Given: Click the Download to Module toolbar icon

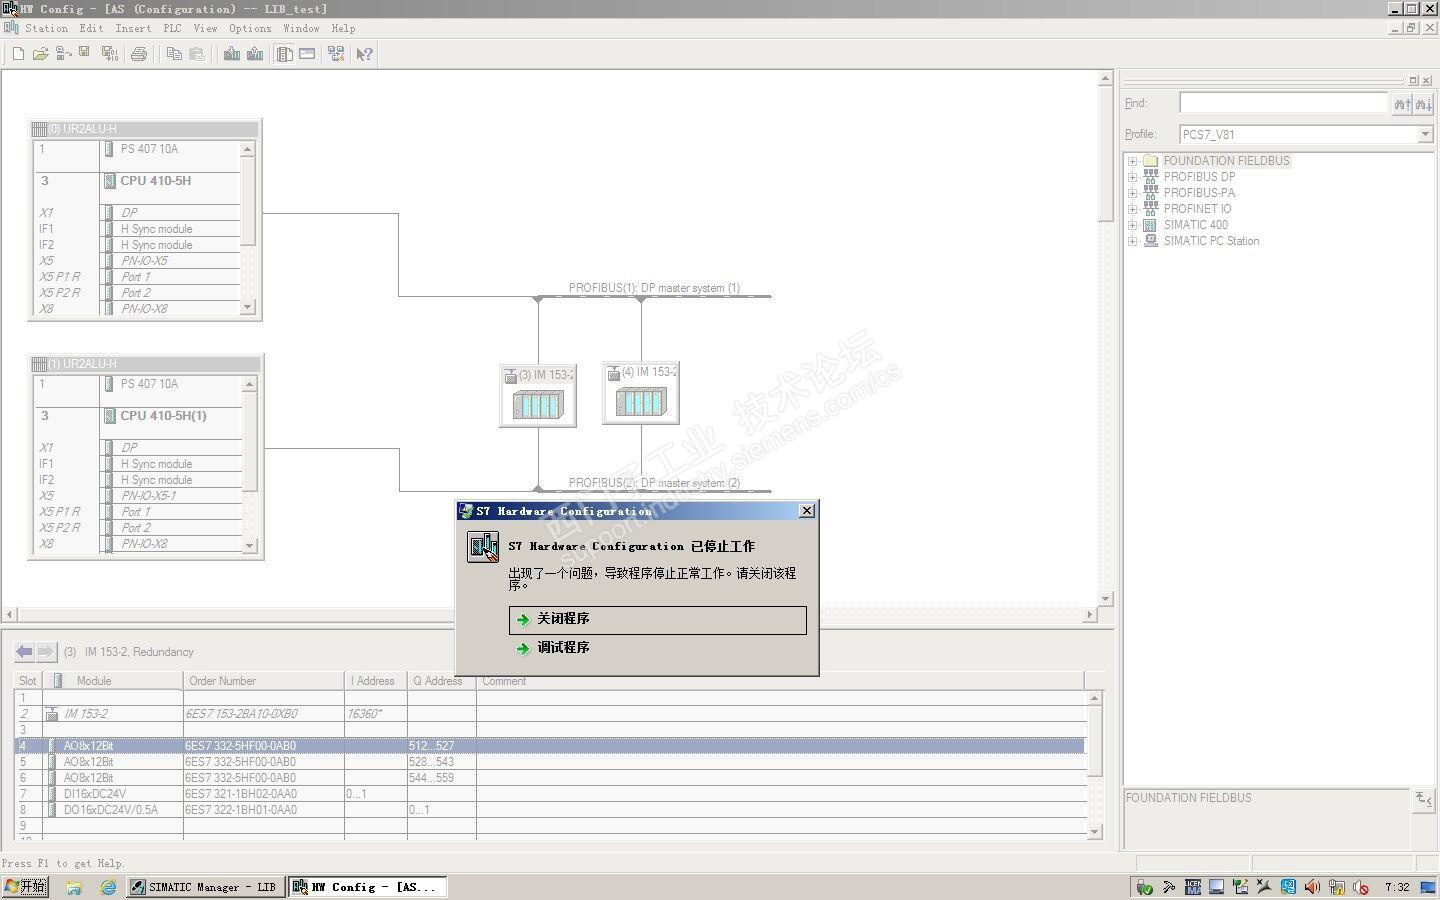Looking at the screenshot, I should [232, 54].
